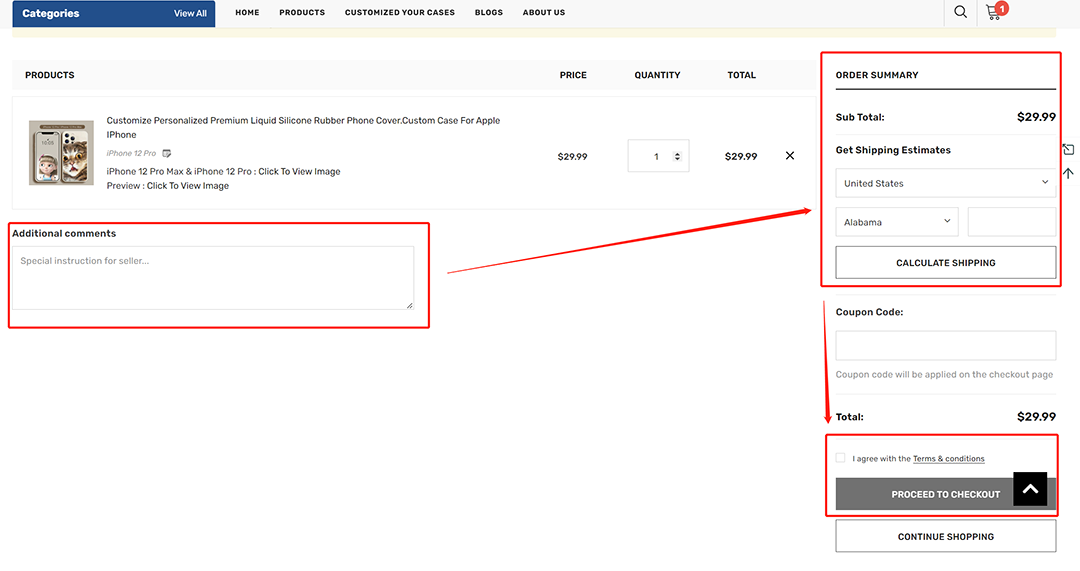Open the search magnifier icon
1080x571 pixels.
pos(960,12)
